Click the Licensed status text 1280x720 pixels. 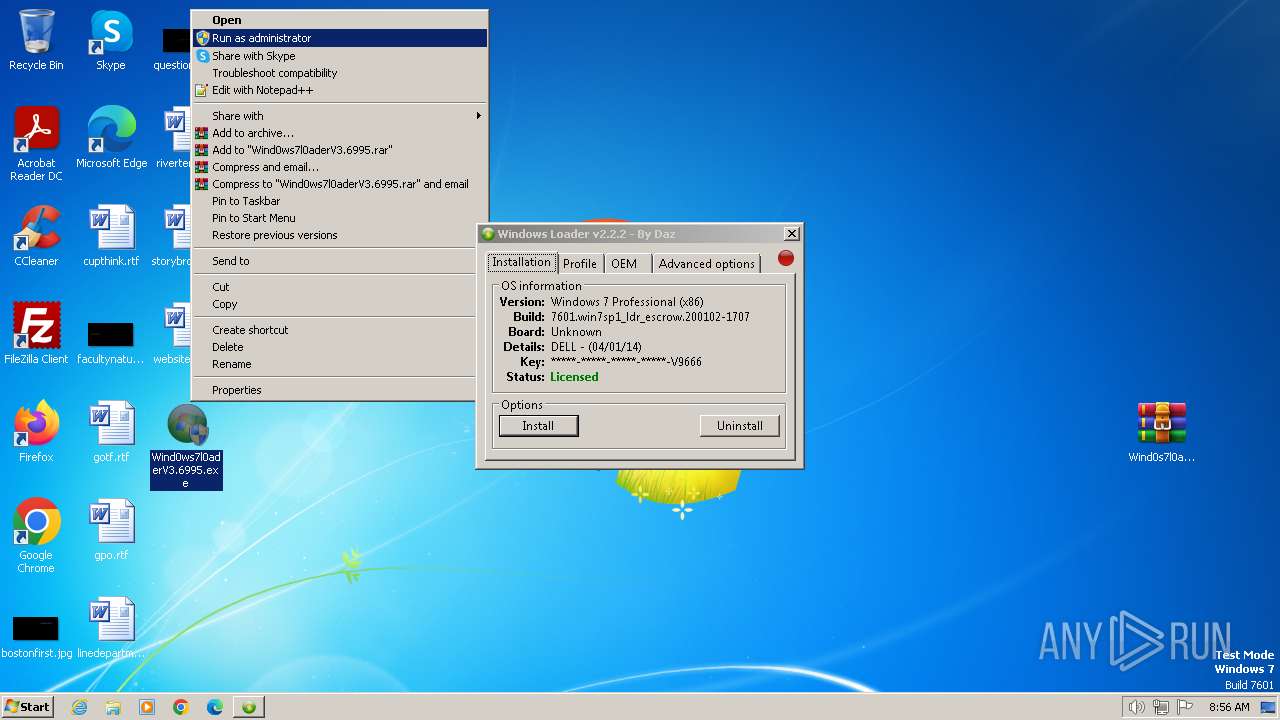tap(574, 377)
